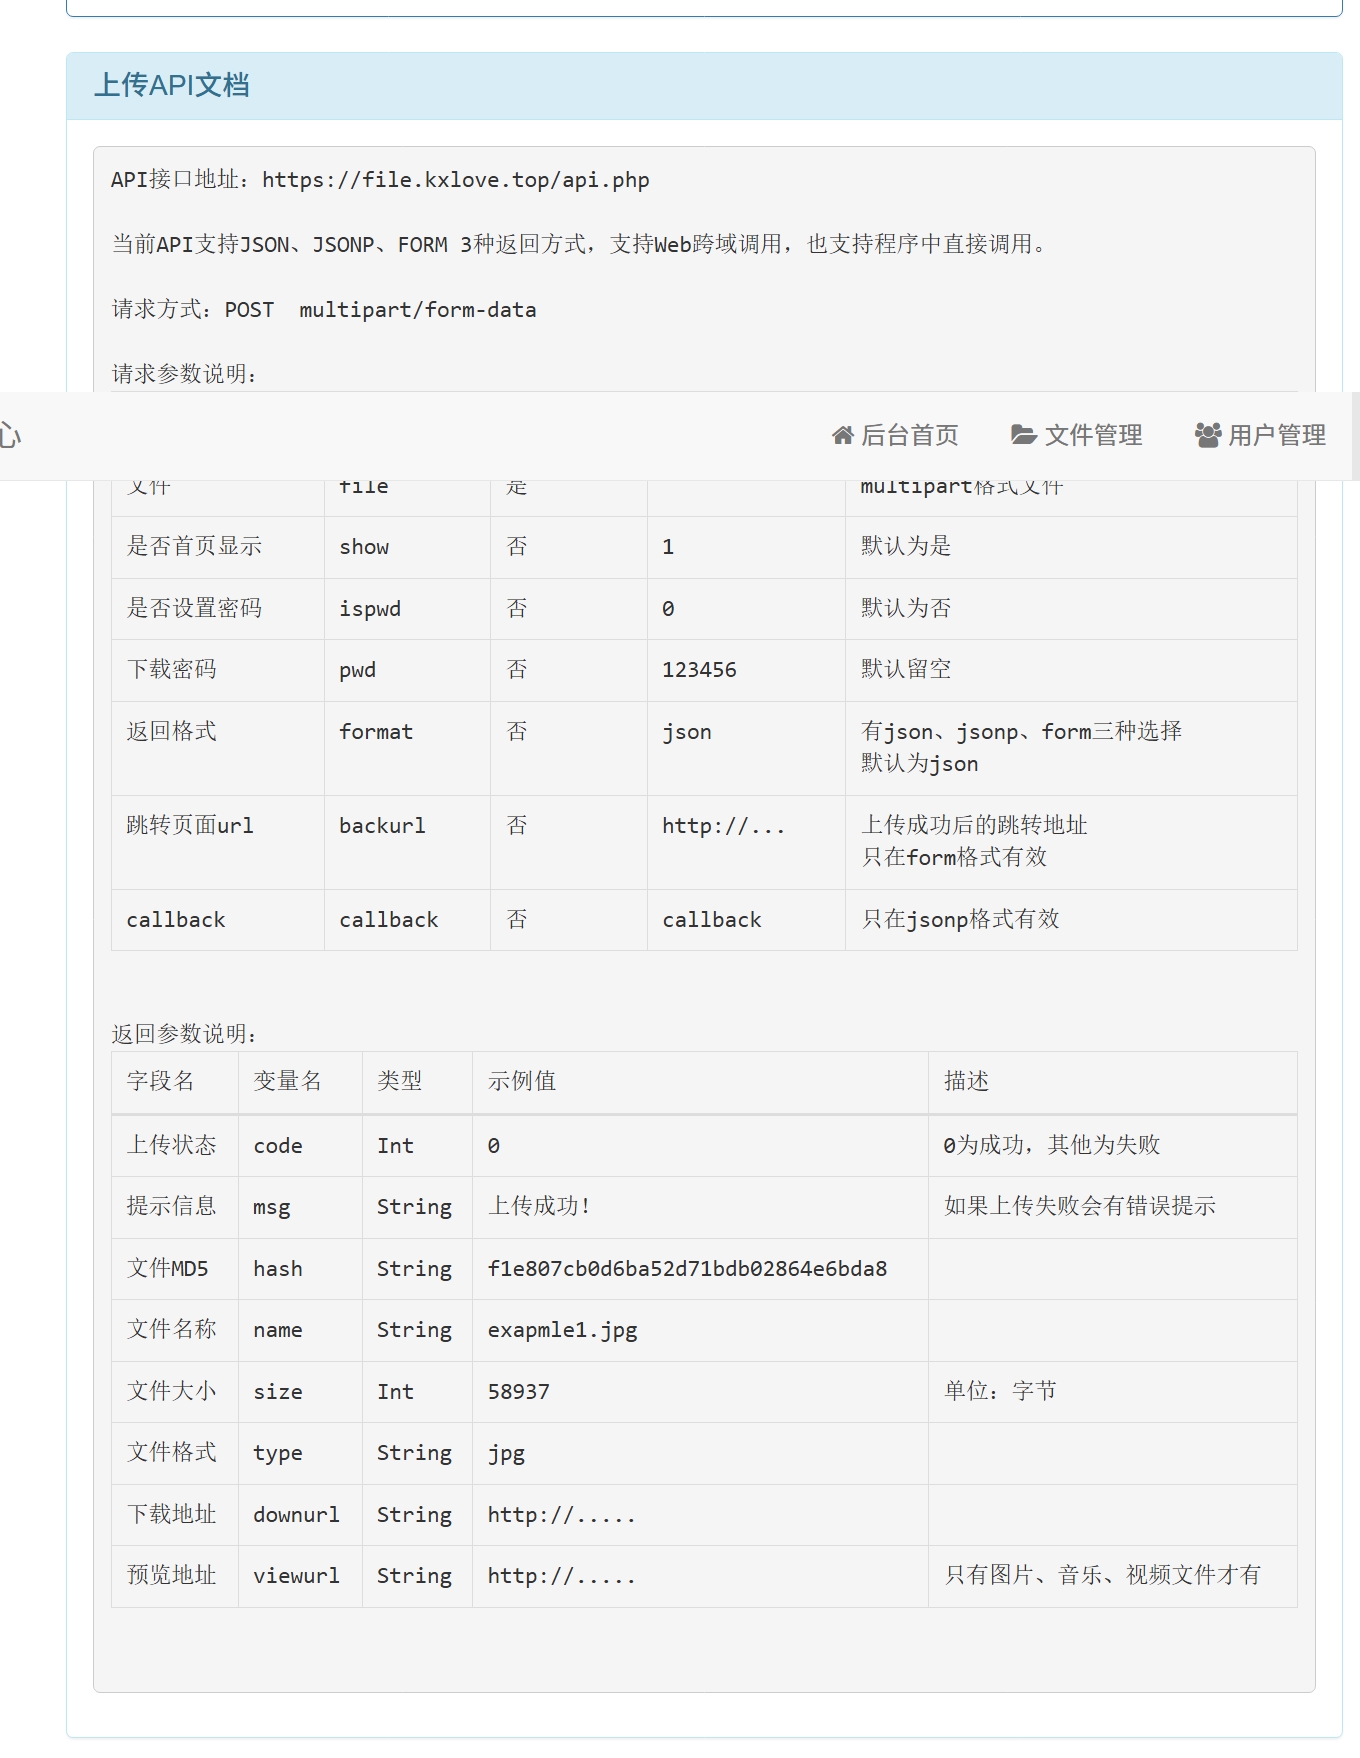Click the ispwd variable name cell
The height and width of the screenshot is (1758, 1360).
[369, 609]
